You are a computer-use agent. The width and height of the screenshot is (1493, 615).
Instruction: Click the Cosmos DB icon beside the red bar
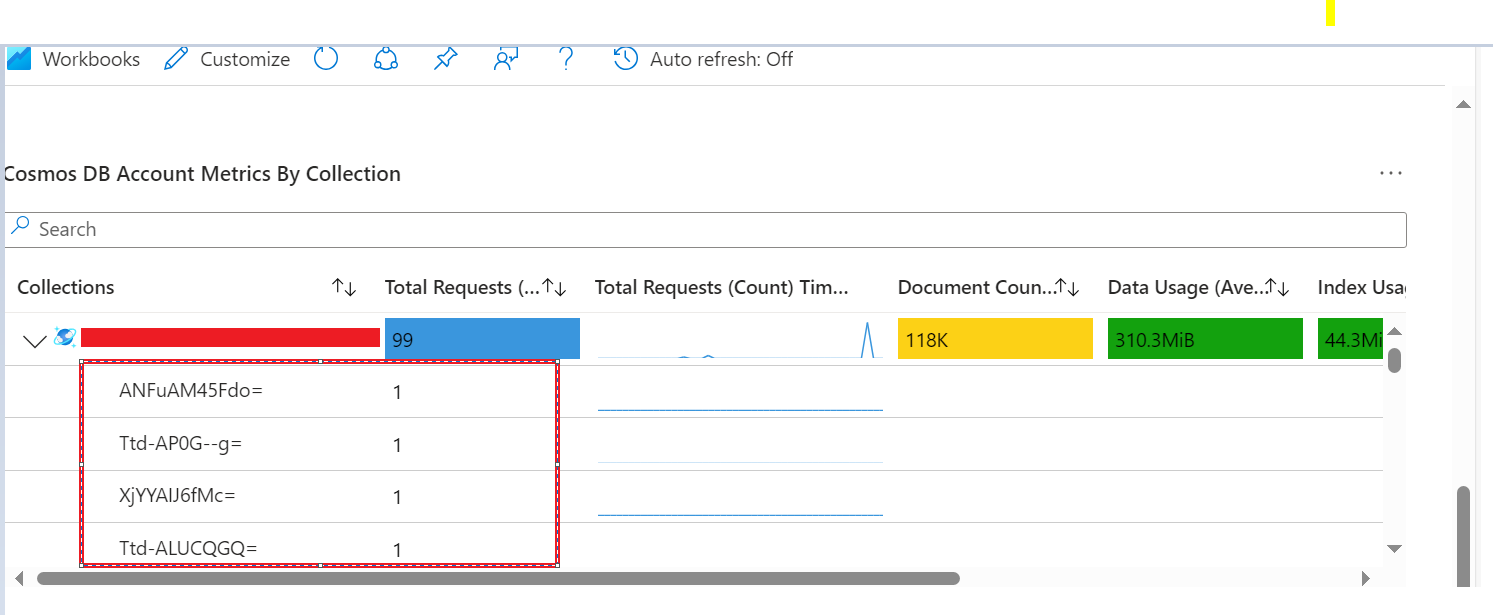64,338
